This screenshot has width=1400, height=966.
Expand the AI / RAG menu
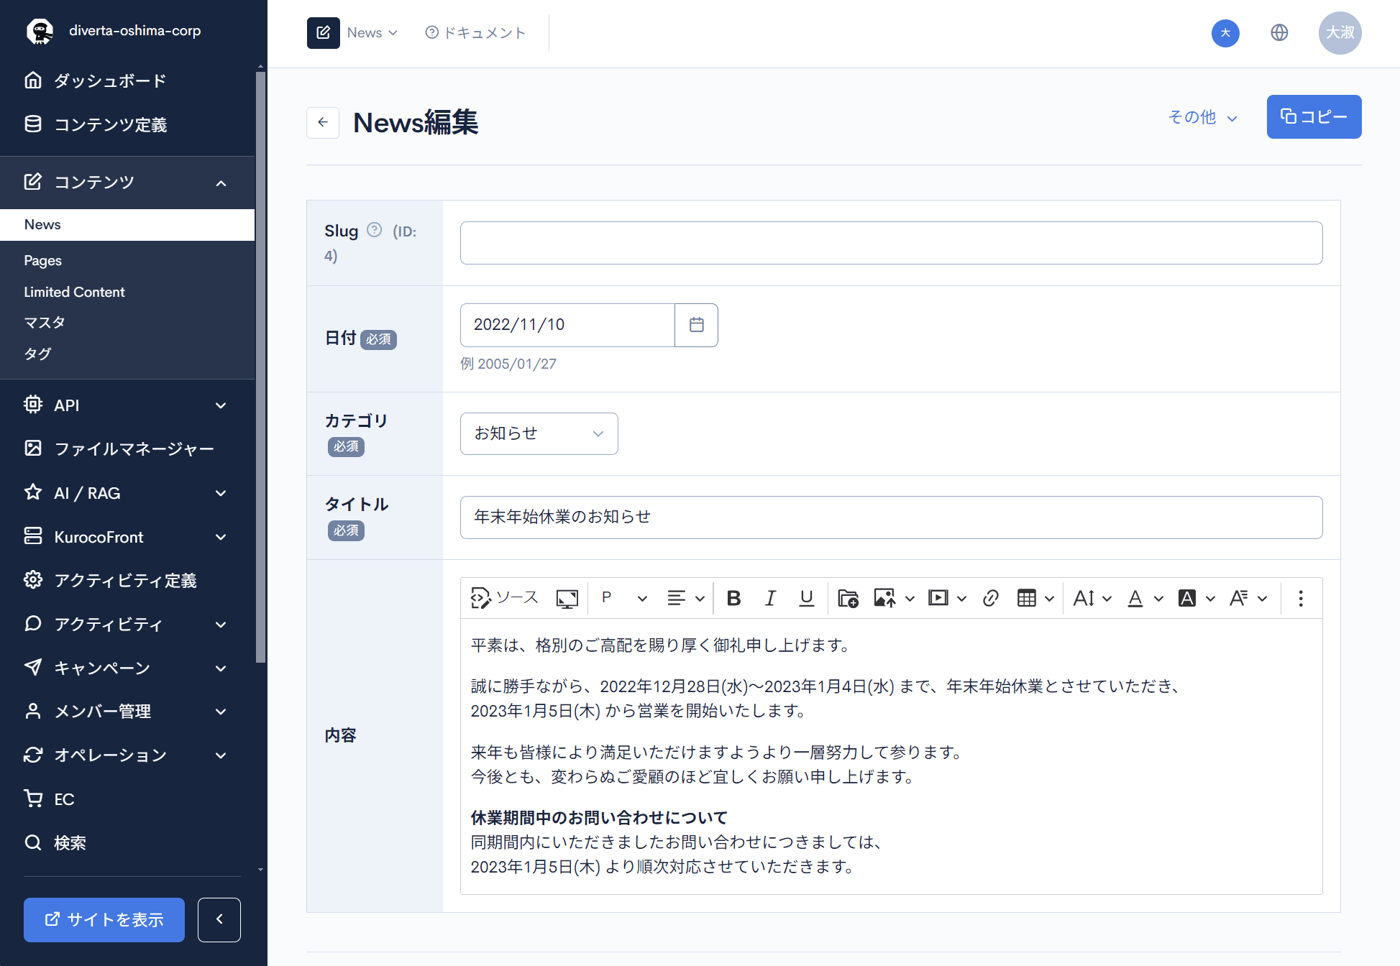pos(127,493)
